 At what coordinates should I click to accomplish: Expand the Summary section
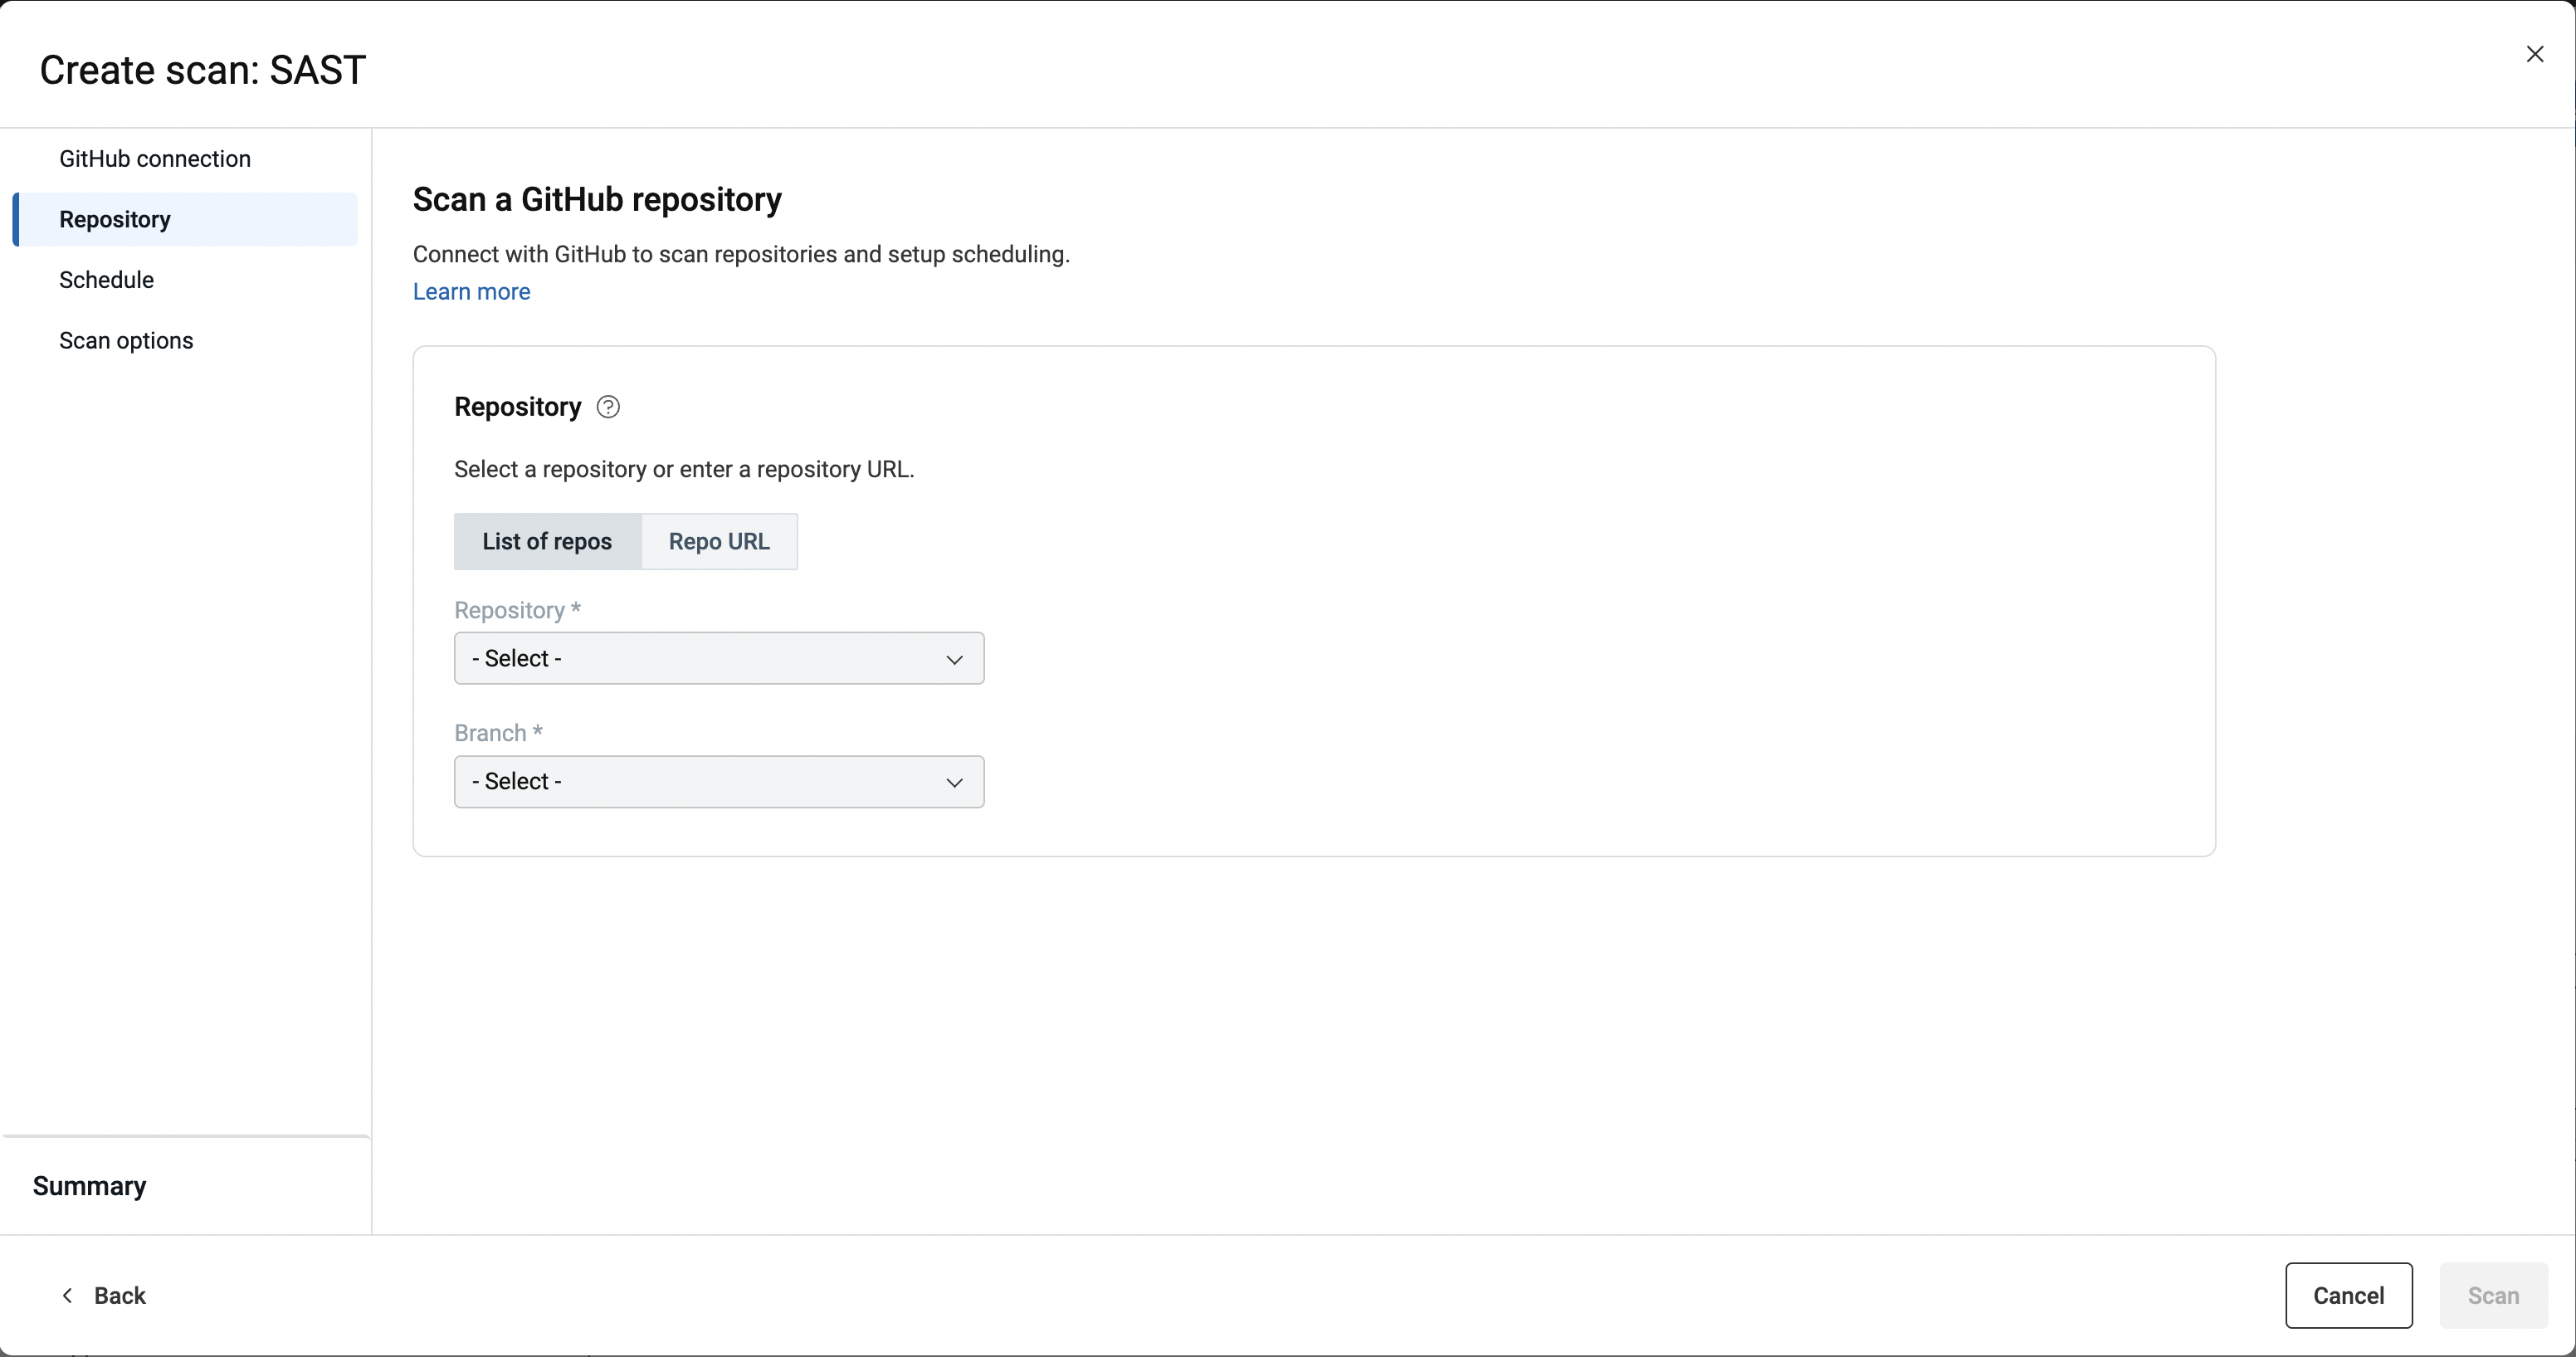pyautogui.click(x=90, y=1186)
